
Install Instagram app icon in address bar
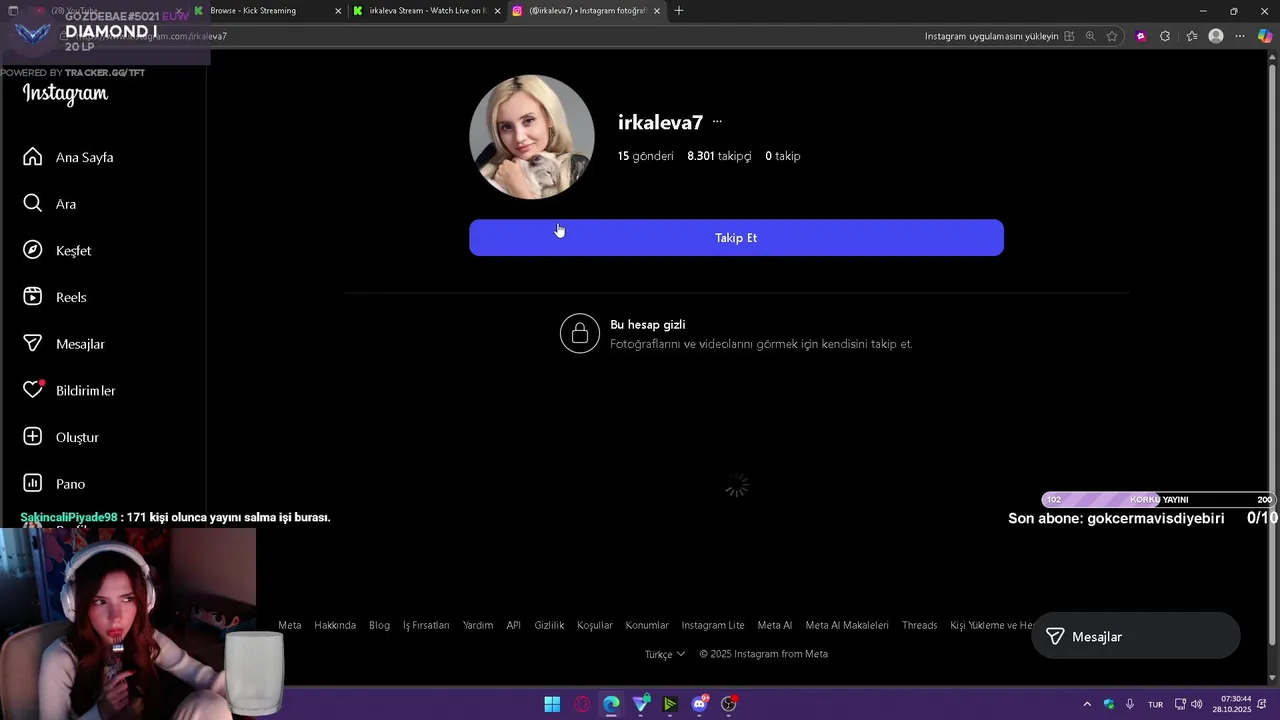pyautogui.click(x=1069, y=36)
